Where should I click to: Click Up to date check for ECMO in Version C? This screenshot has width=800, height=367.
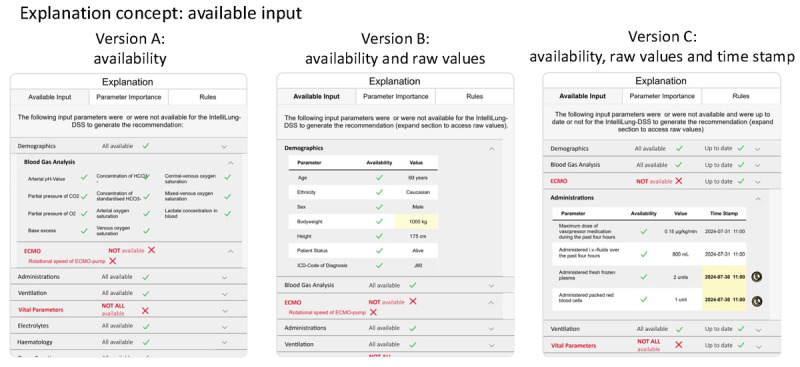click(x=741, y=181)
